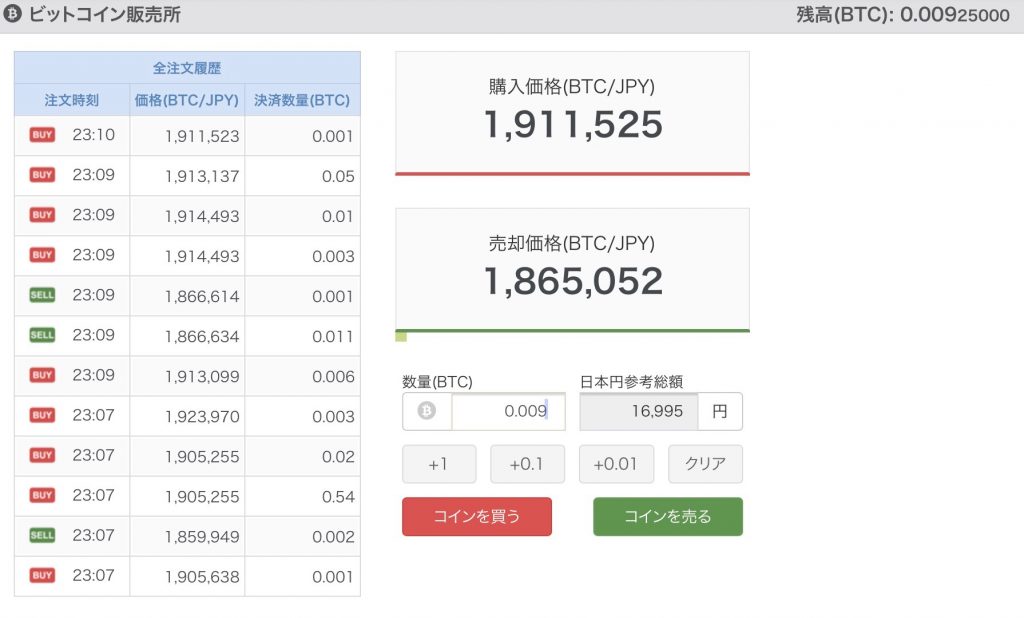Image resolution: width=1024 pixels, height=618 pixels.
Task: Click the 円 currency unit label
Action: tap(720, 412)
